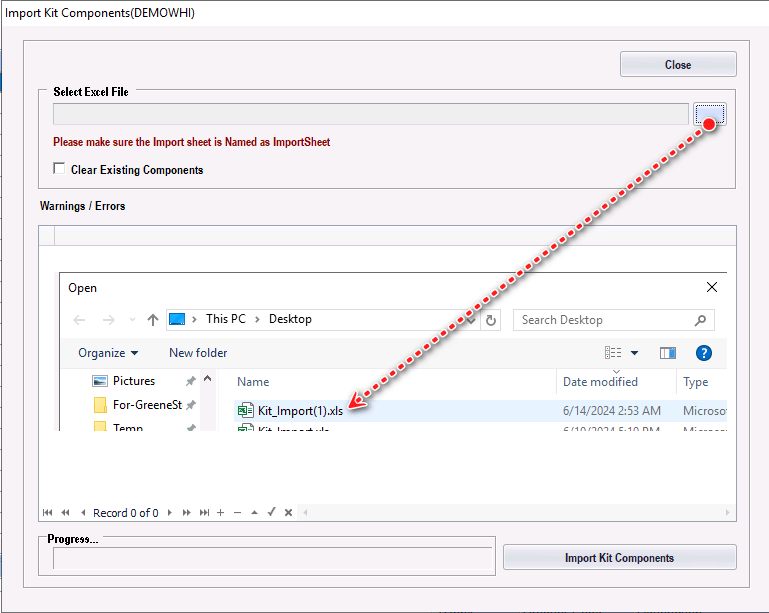Click New folder in Open dialog
The width and height of the screenshot is (769, 613).
pos(198,353)
